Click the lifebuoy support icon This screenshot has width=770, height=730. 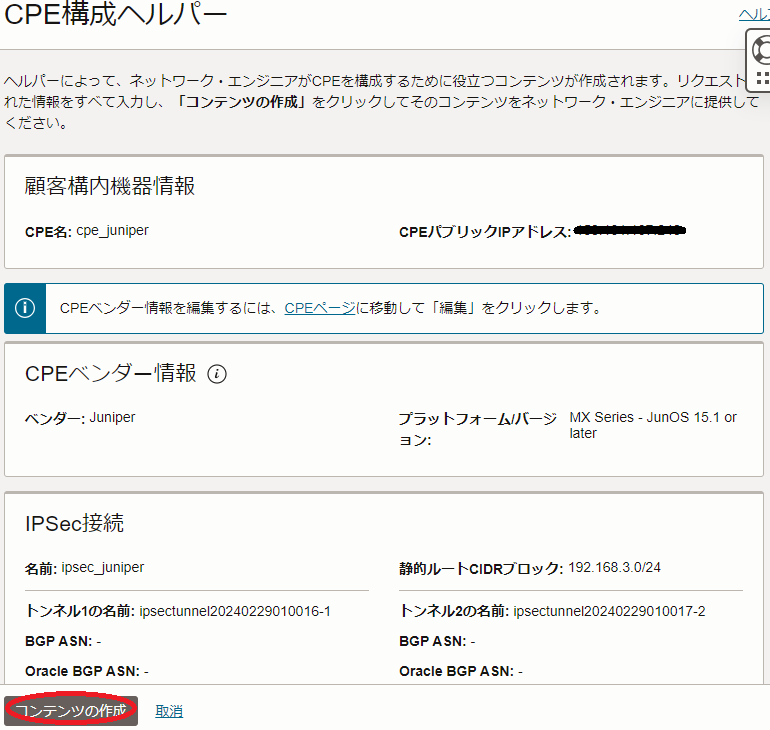[762, 46]
